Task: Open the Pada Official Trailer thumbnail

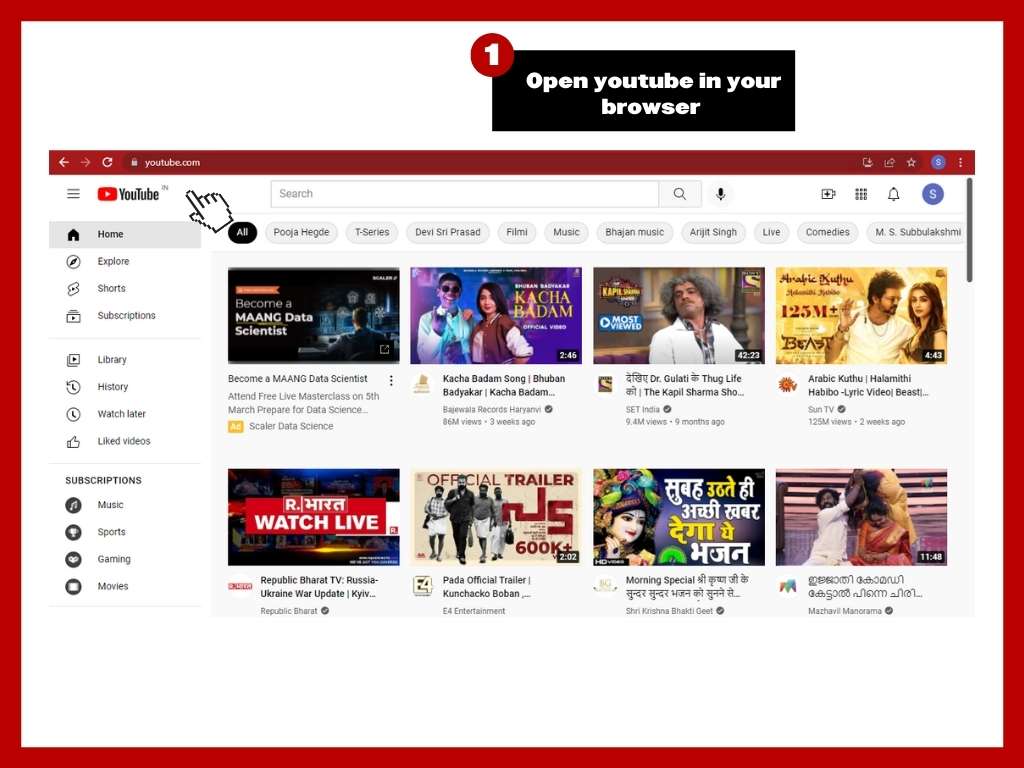Action: click(496, 517)
